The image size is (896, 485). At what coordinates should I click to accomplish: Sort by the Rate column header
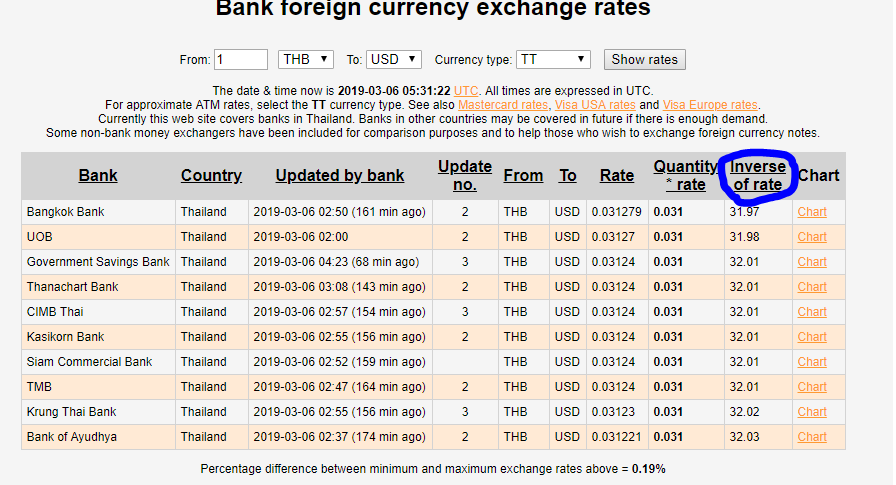coord(617,175)
